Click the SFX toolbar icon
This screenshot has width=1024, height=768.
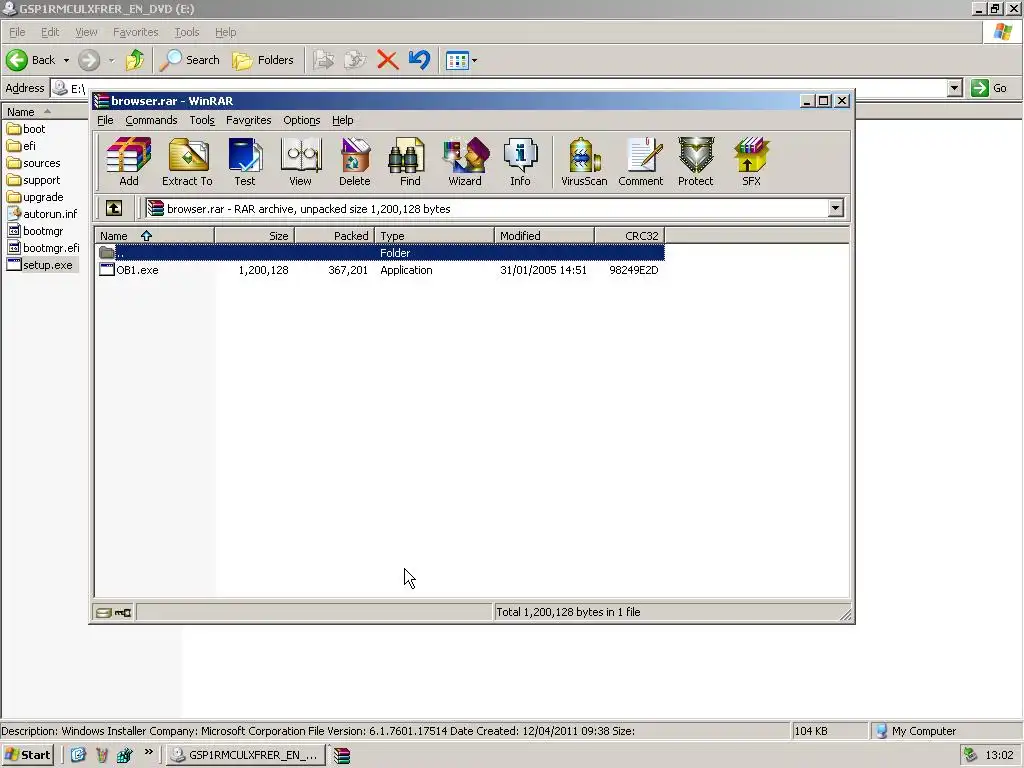[x=751, y=162]
